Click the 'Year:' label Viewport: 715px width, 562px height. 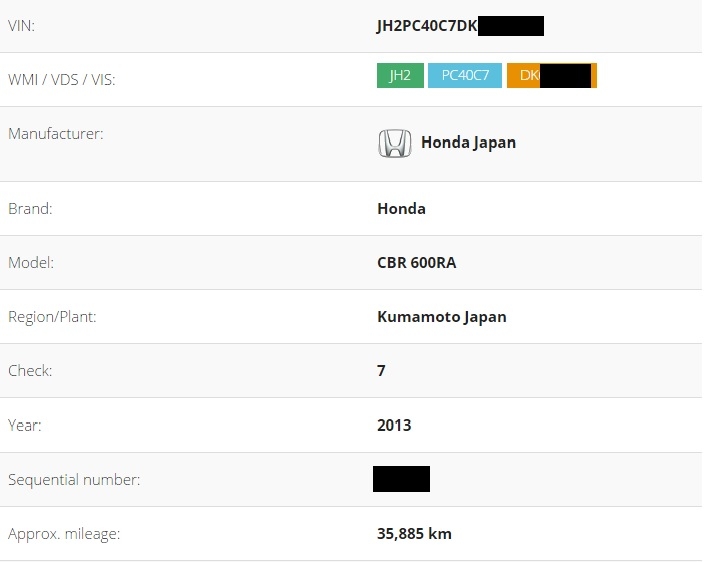25,425
